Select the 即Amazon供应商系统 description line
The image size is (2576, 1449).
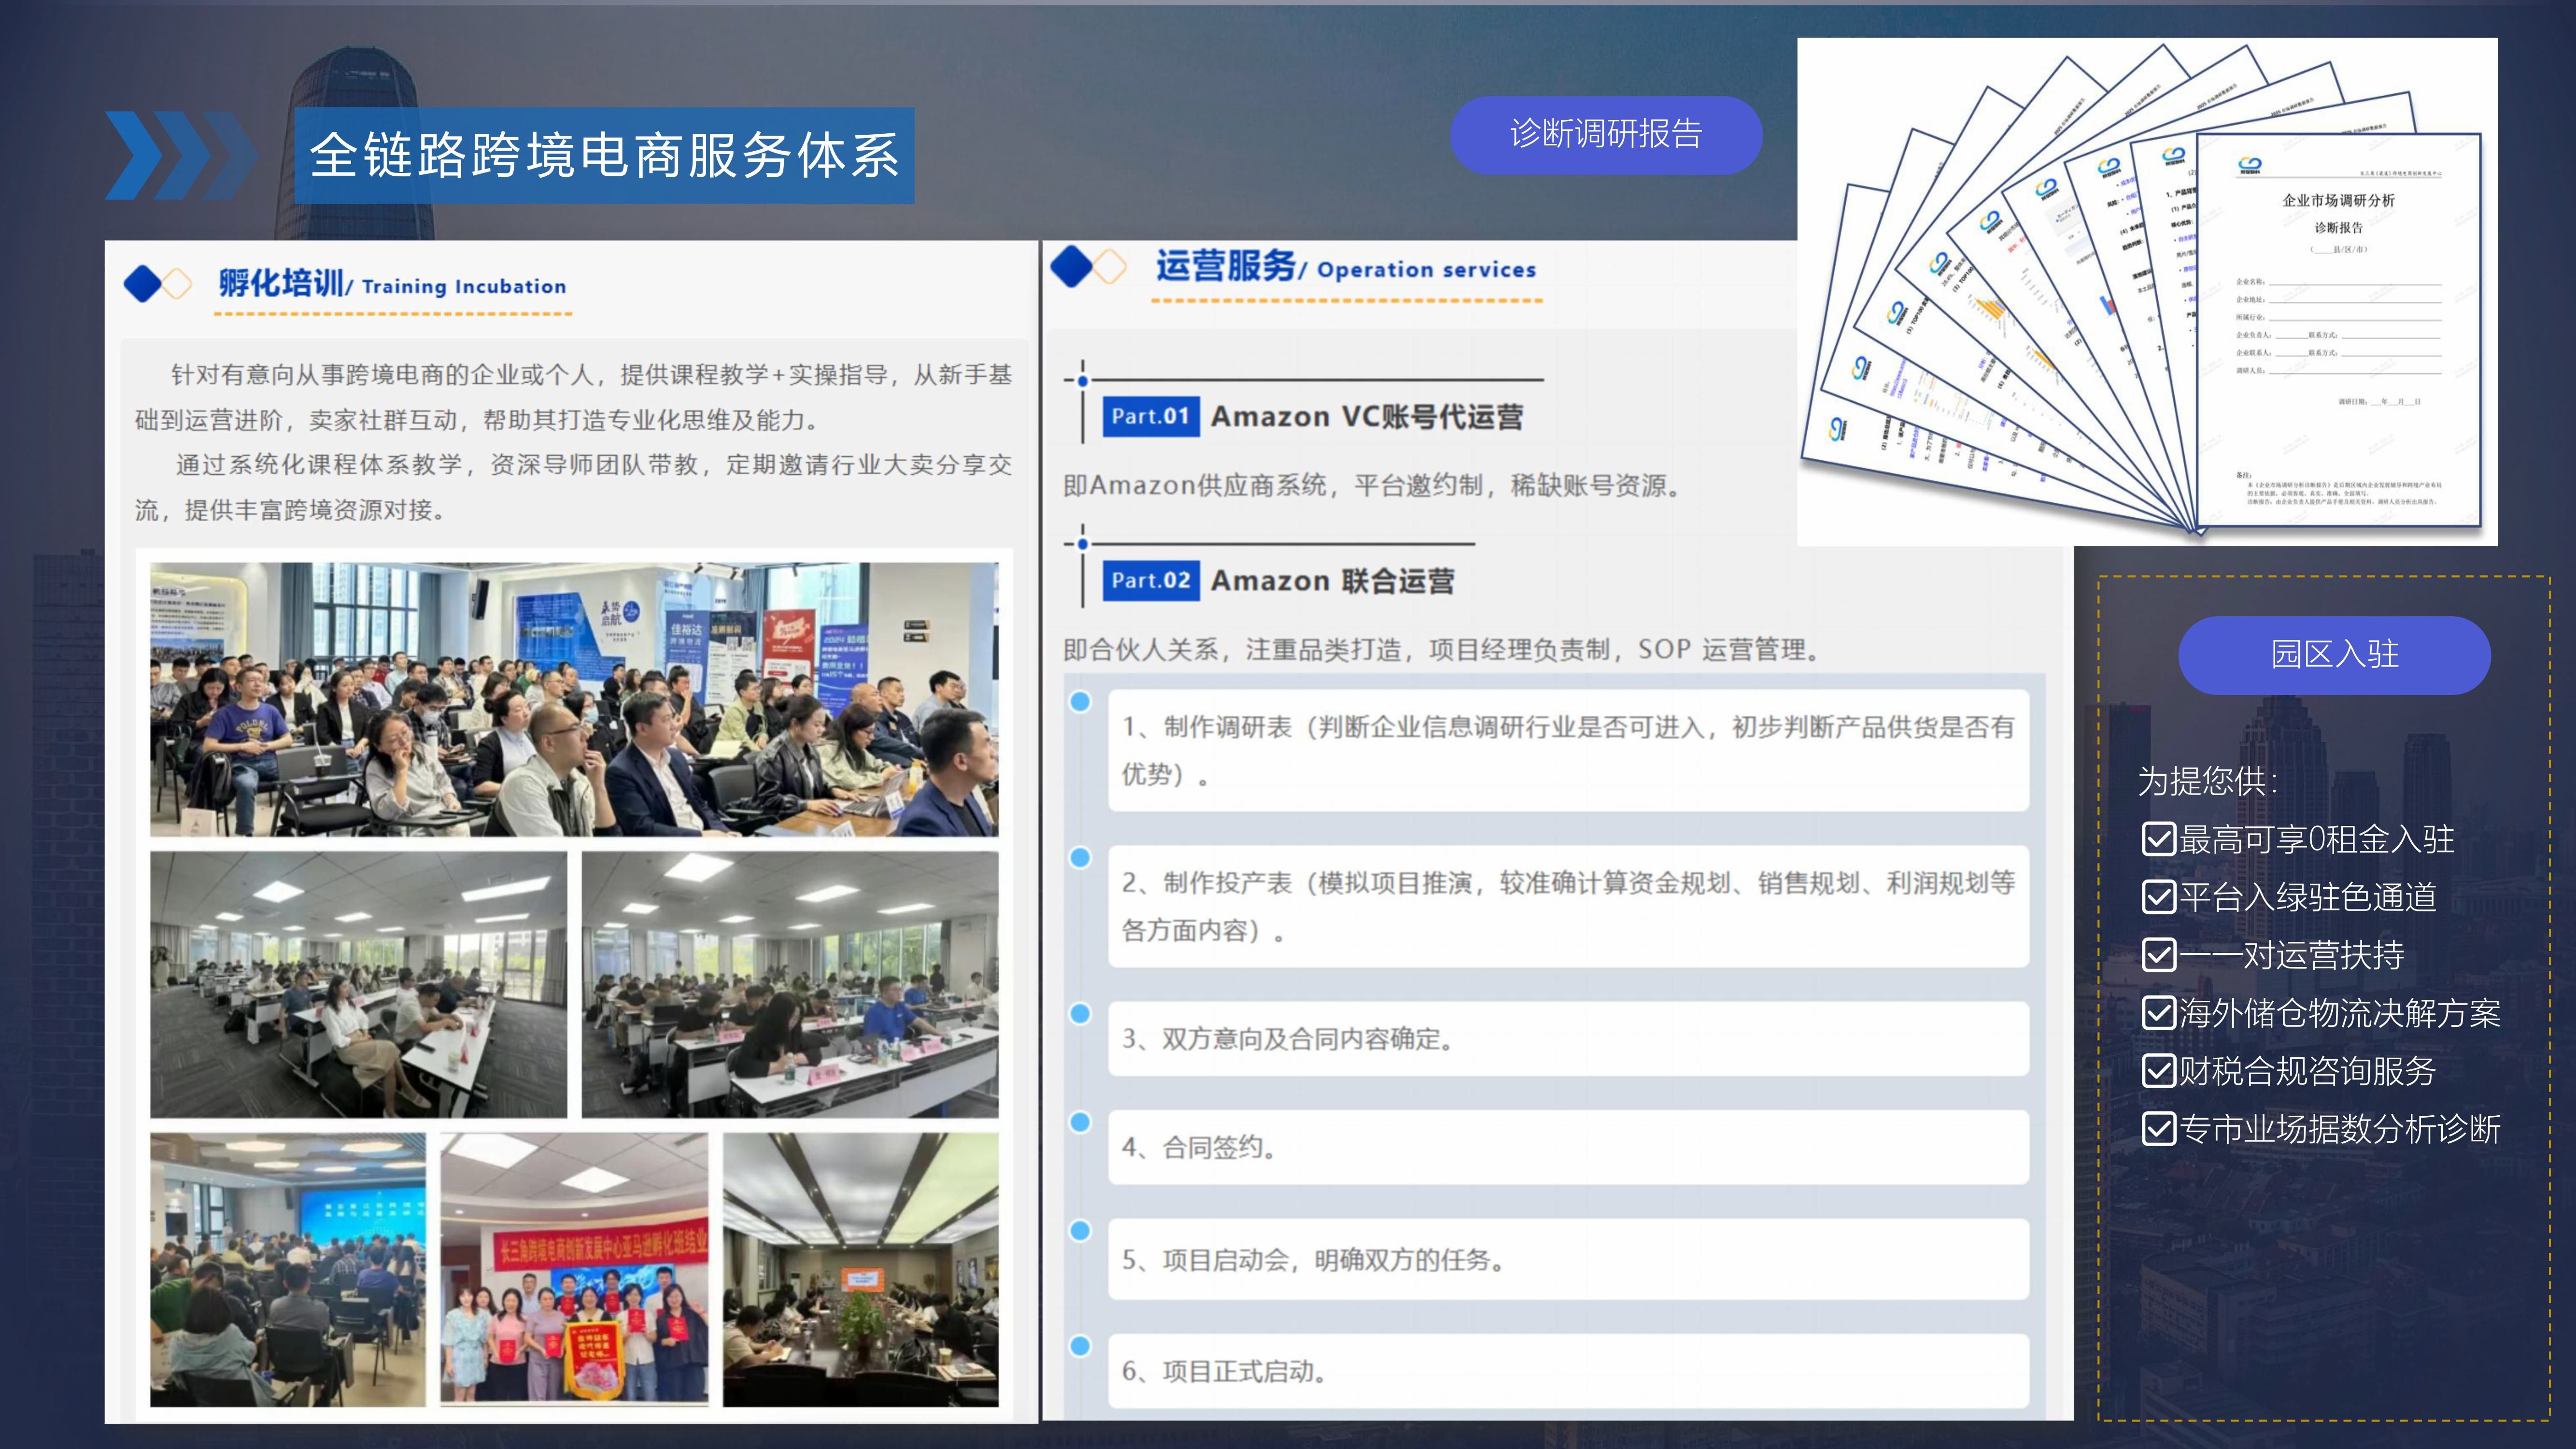click(1372, 486)
